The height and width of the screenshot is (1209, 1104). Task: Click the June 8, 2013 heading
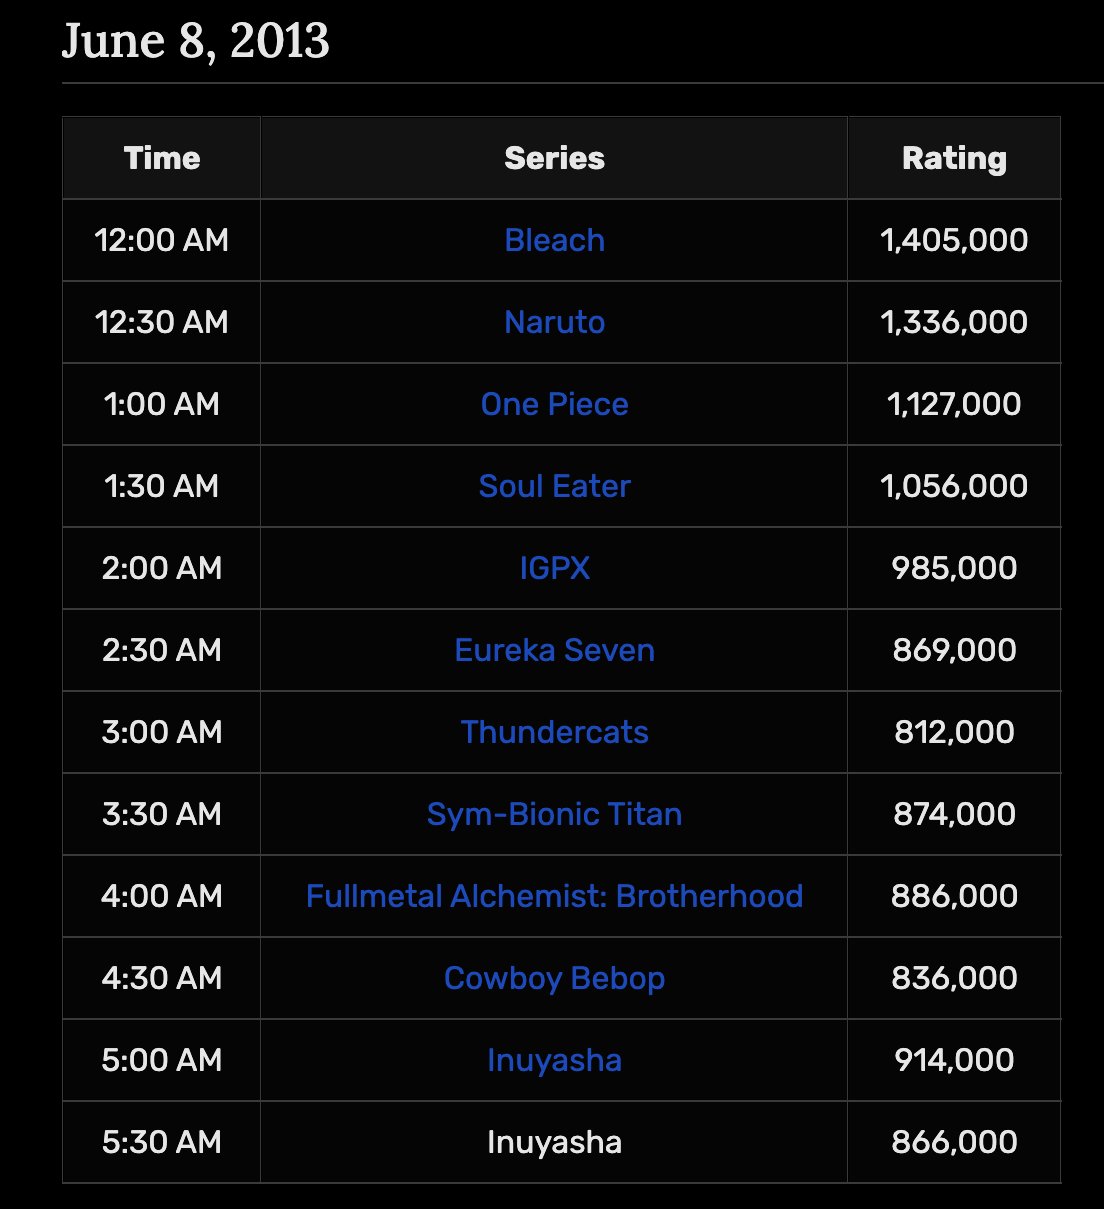tap(196, 41)
